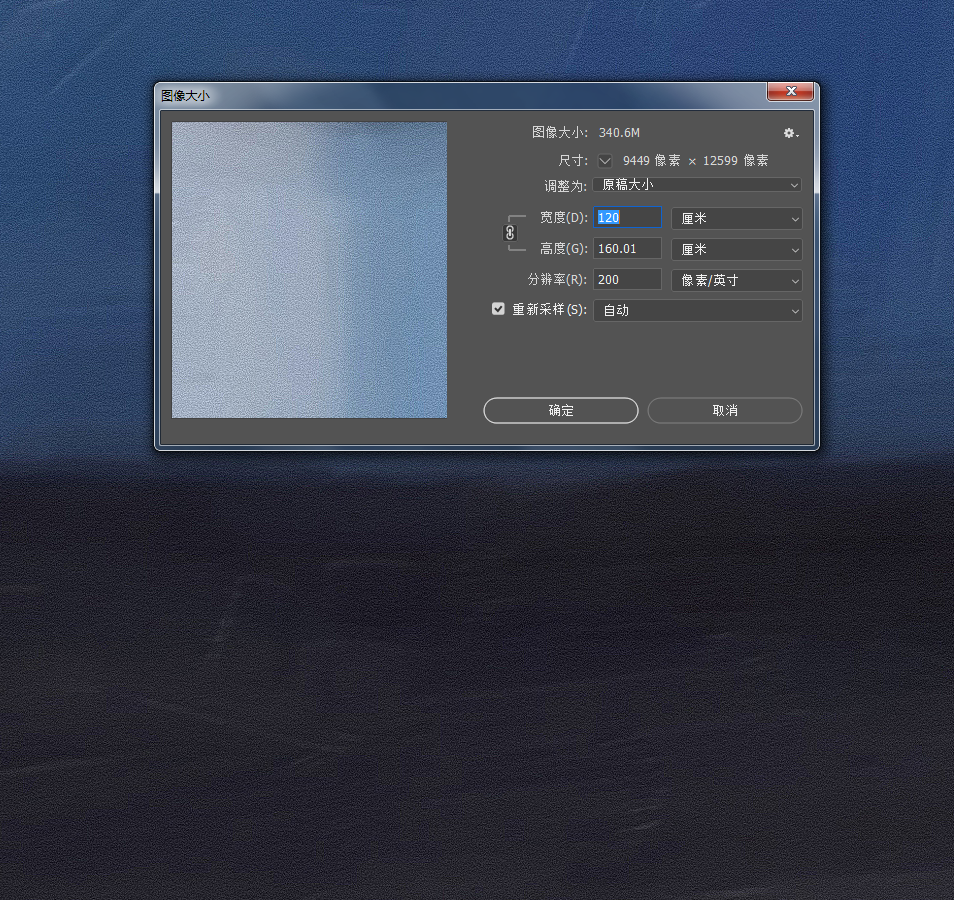The height and width of the screenshot is (900, 954).
Task: Open the 调整为 preset dropdown
Action: (x=697, y=184)
